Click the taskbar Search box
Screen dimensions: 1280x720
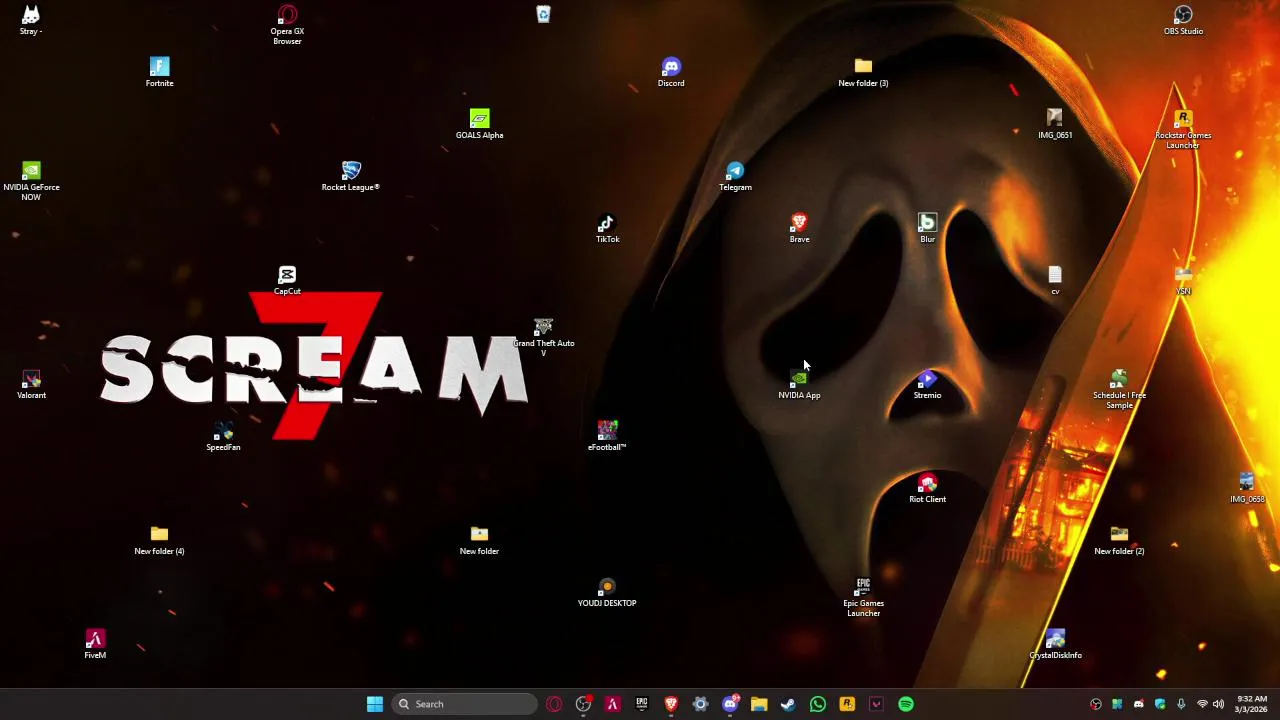(464, 704)
